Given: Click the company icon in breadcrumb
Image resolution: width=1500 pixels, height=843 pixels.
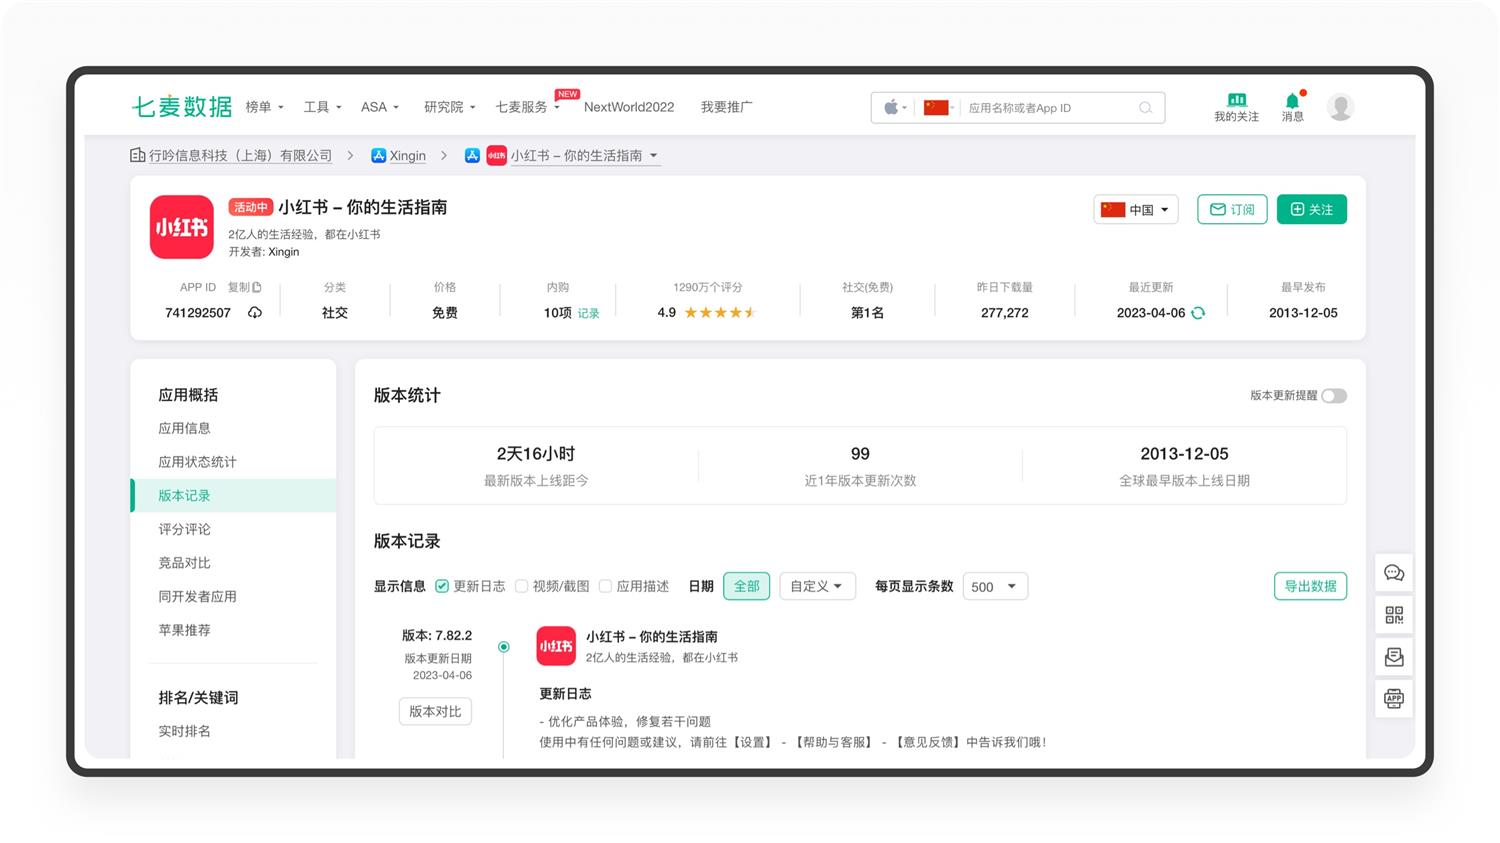Looking at the screenshot, I should coord(138,156).
